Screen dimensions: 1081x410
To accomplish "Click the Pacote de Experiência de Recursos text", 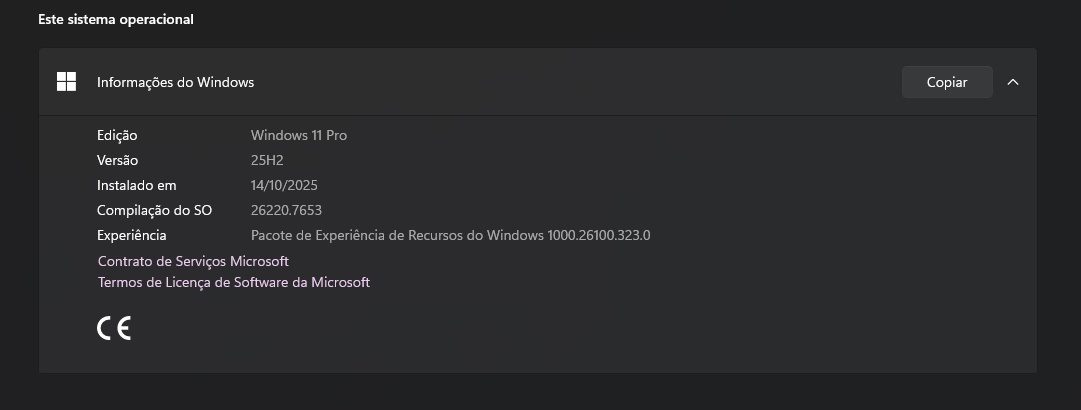I will point(397,235).
